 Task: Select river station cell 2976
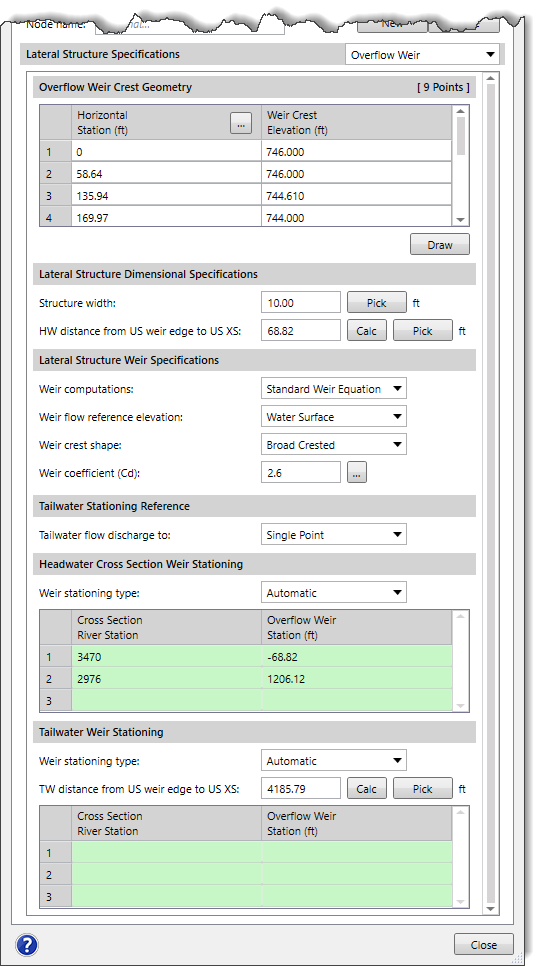click(x=166, y=679)
